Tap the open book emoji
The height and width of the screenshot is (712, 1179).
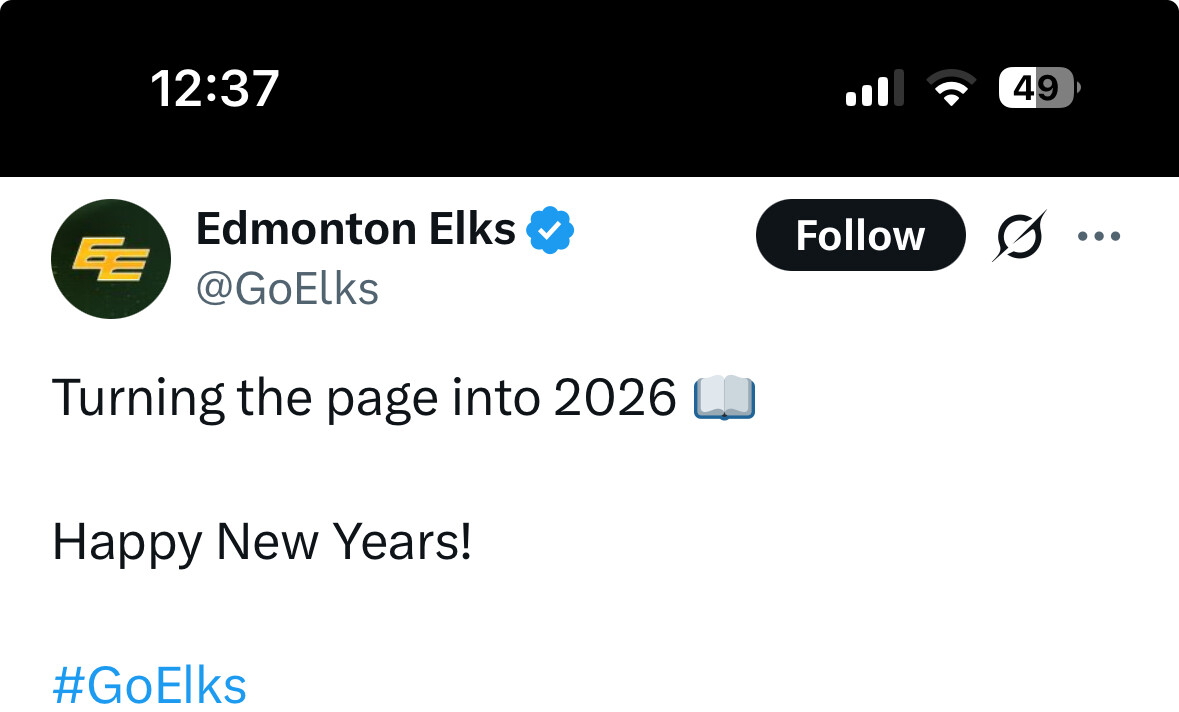(x=725, y=398)
